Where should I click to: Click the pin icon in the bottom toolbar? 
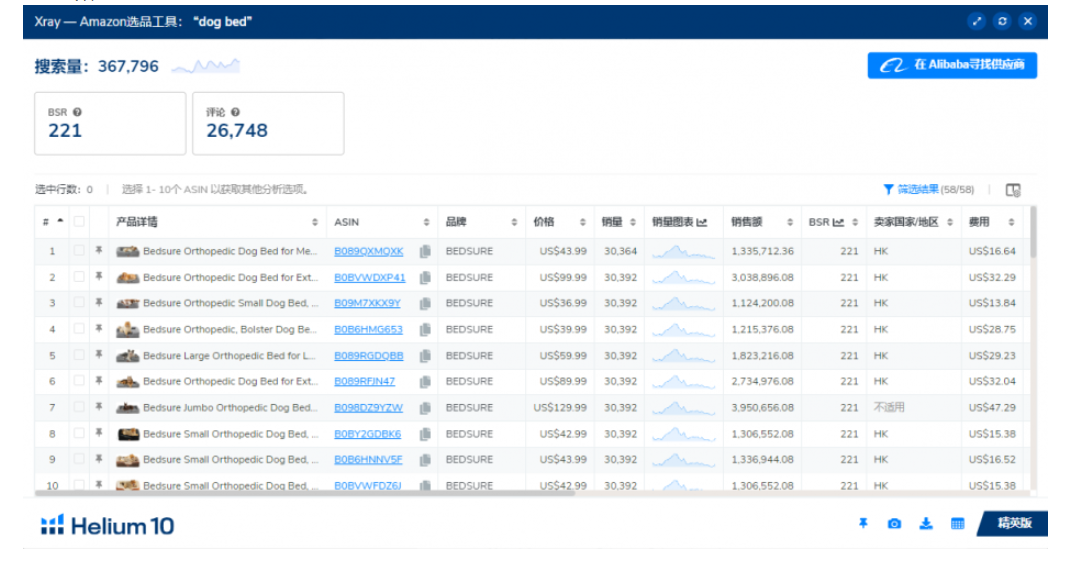pyautogui.click(x=863, y=524)
